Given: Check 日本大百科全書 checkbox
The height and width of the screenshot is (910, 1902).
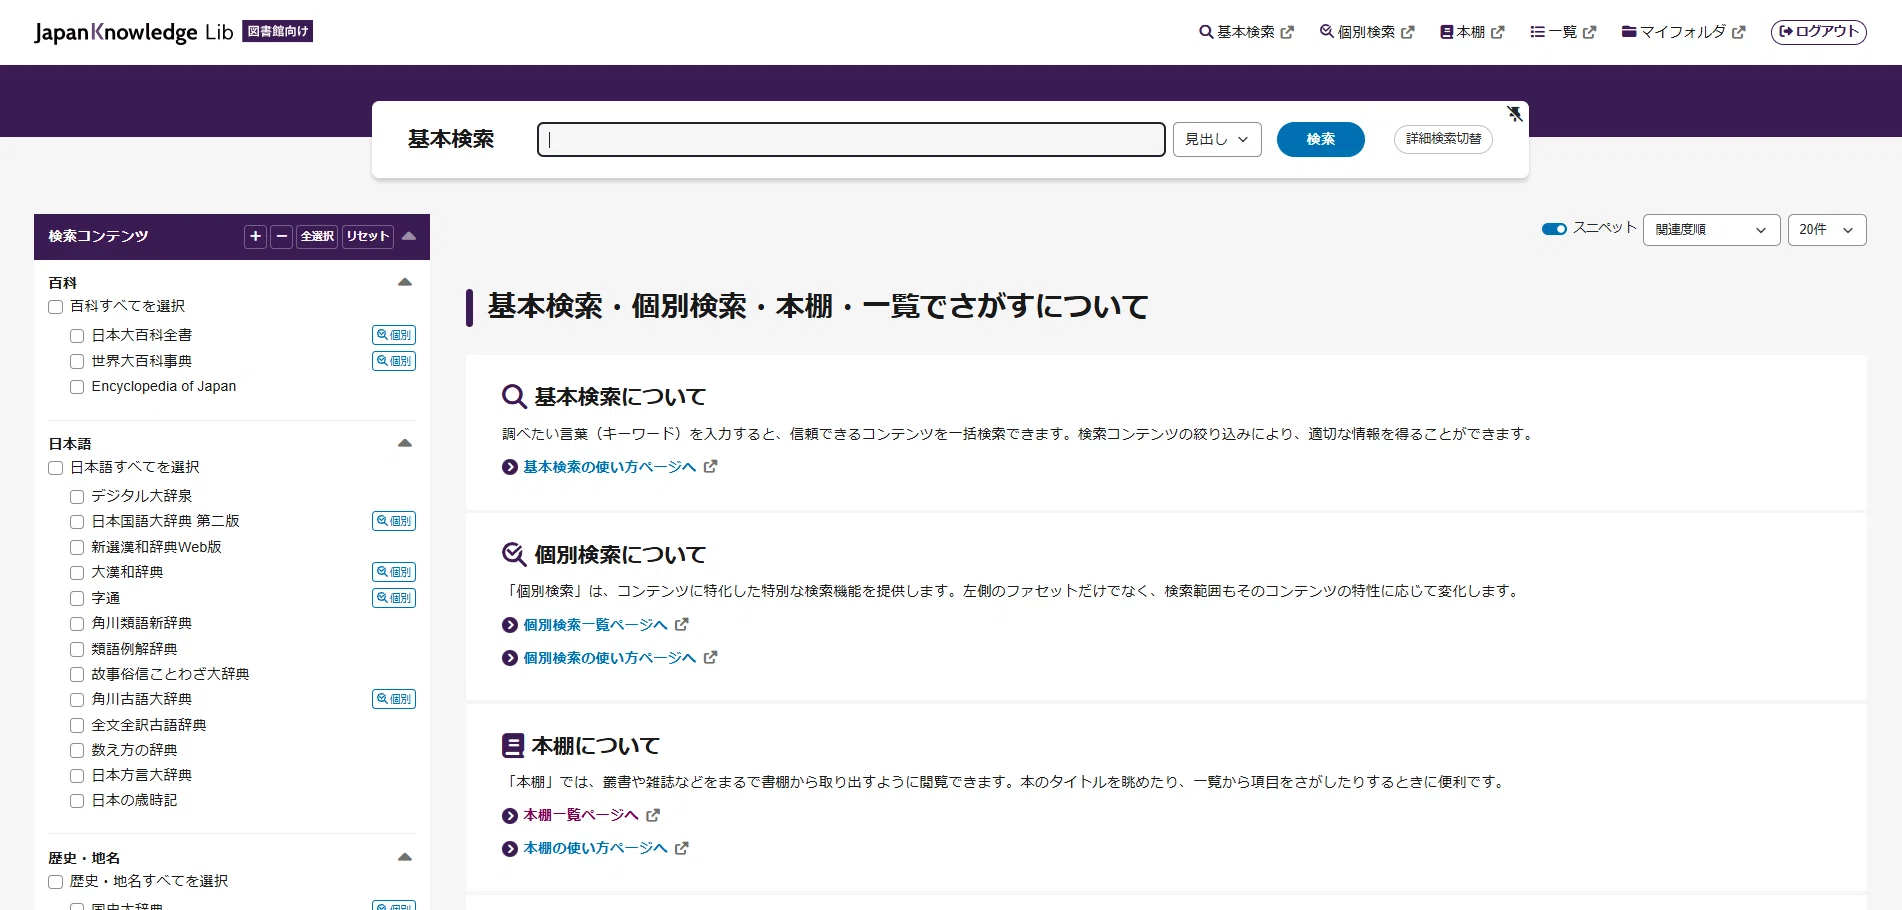Looking at the screenshot, I should 77,336.
